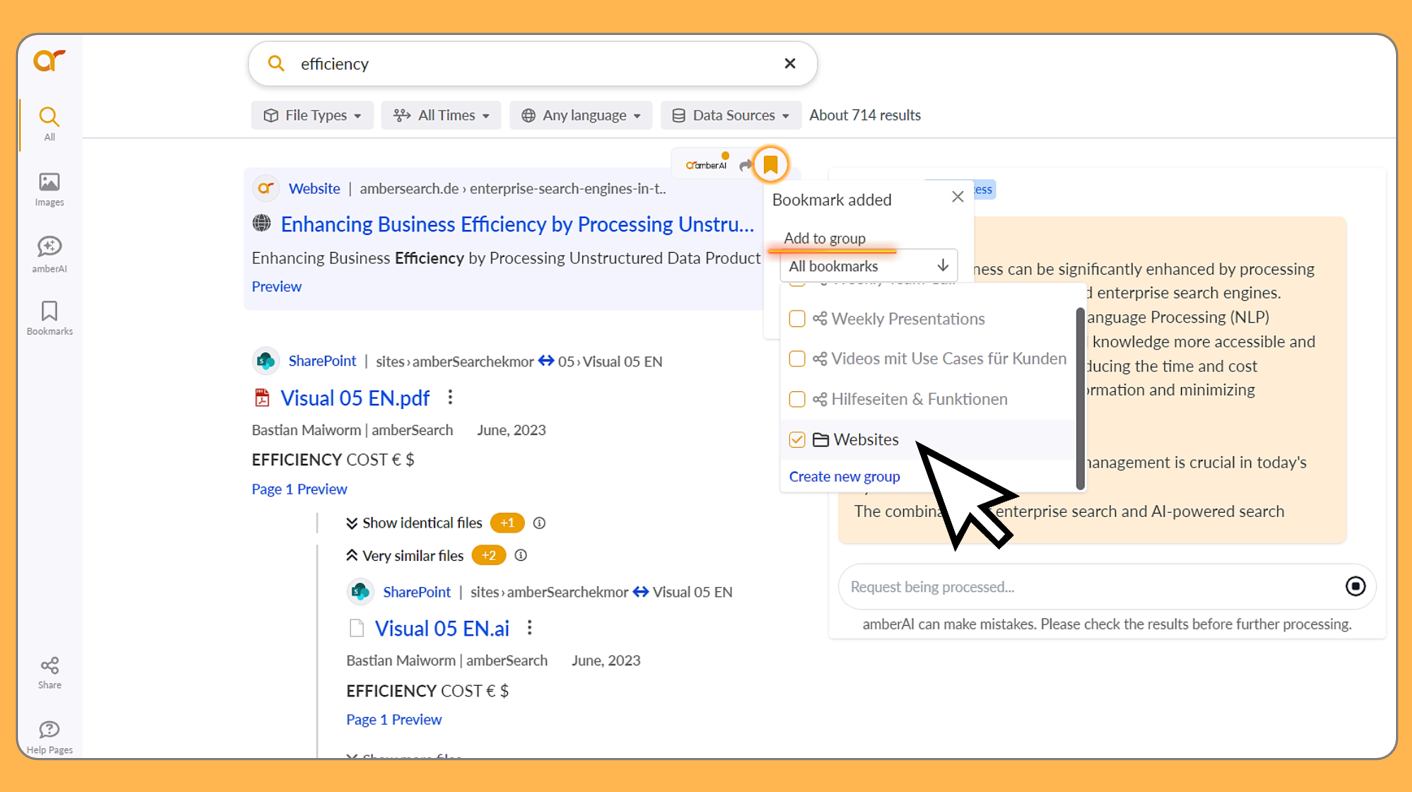Uncheck the Websites group checkbox
This screenshot has width=1412, height=792.
797,439
